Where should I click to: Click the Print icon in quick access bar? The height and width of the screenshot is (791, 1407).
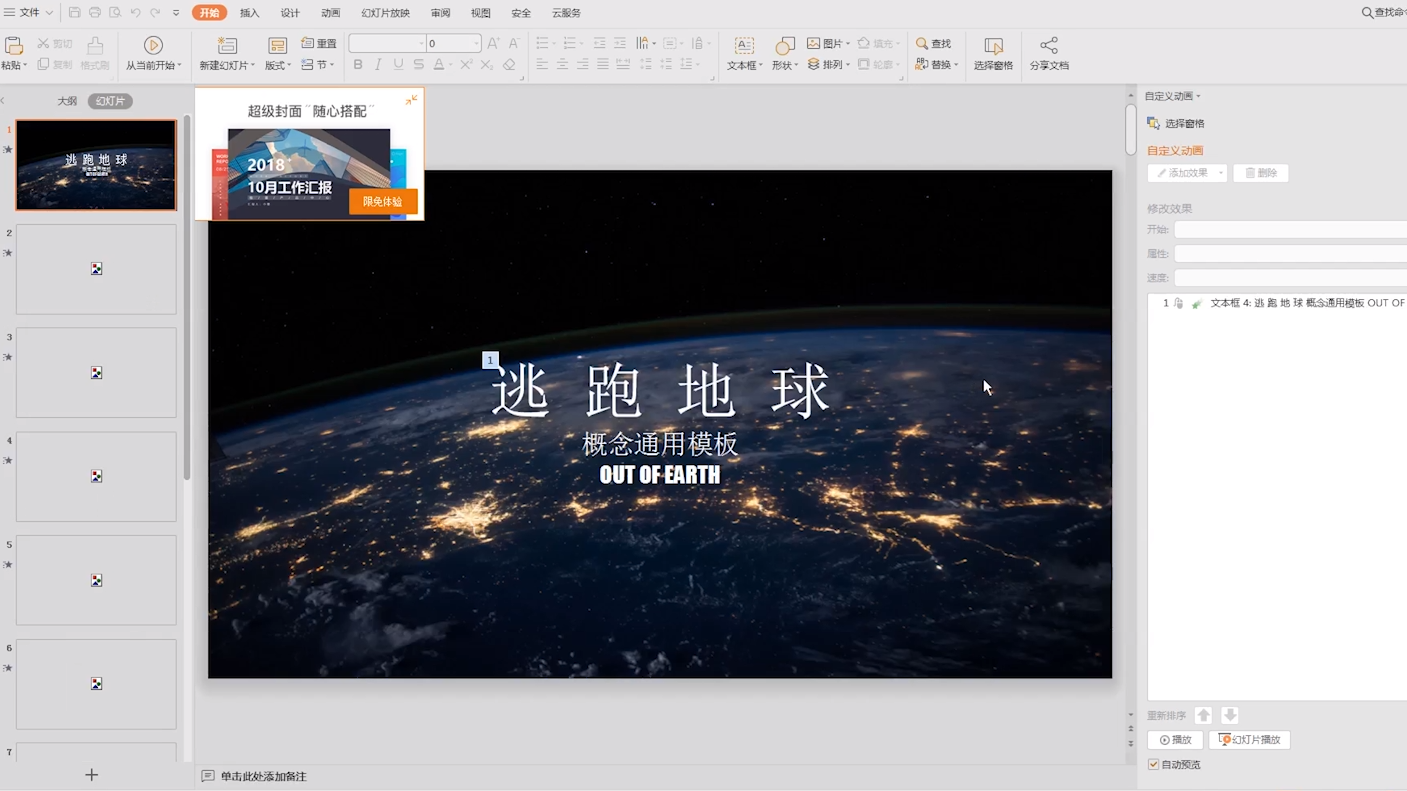(x=95, y=13)
